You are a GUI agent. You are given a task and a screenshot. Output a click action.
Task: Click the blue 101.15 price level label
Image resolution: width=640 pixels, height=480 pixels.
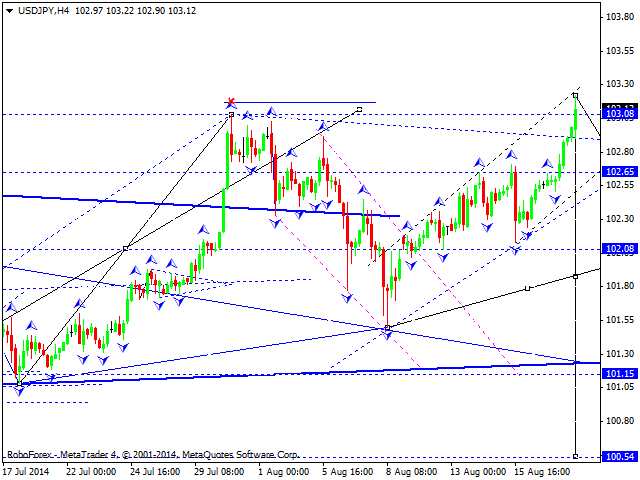tap(621, 373)
